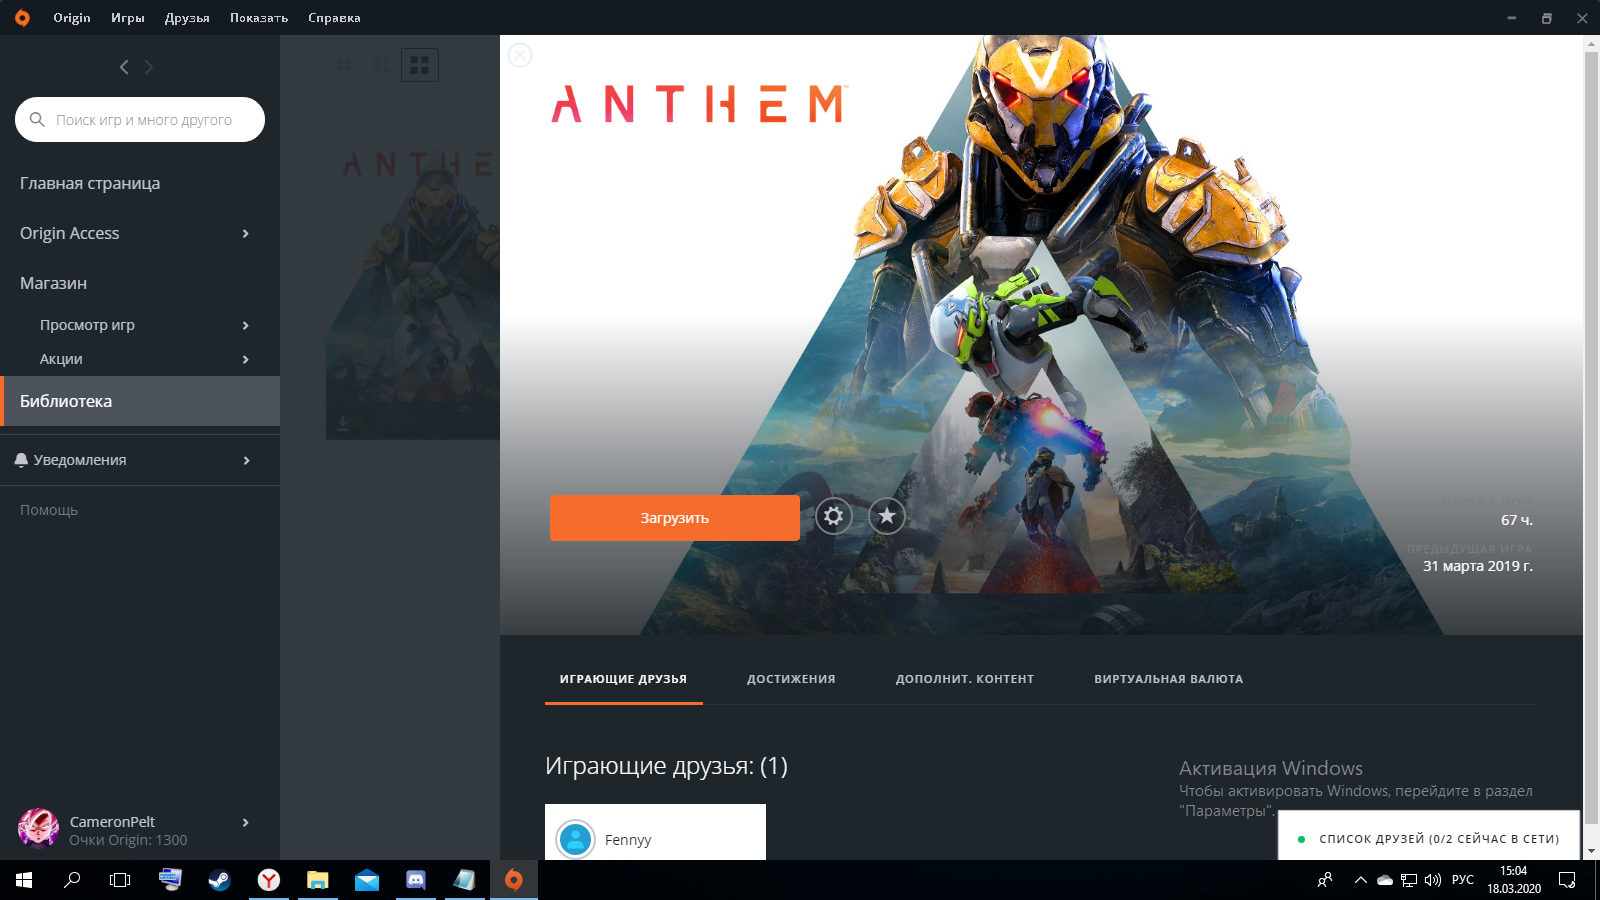Expand Origin Access submenu

click(x=245, y=233)
